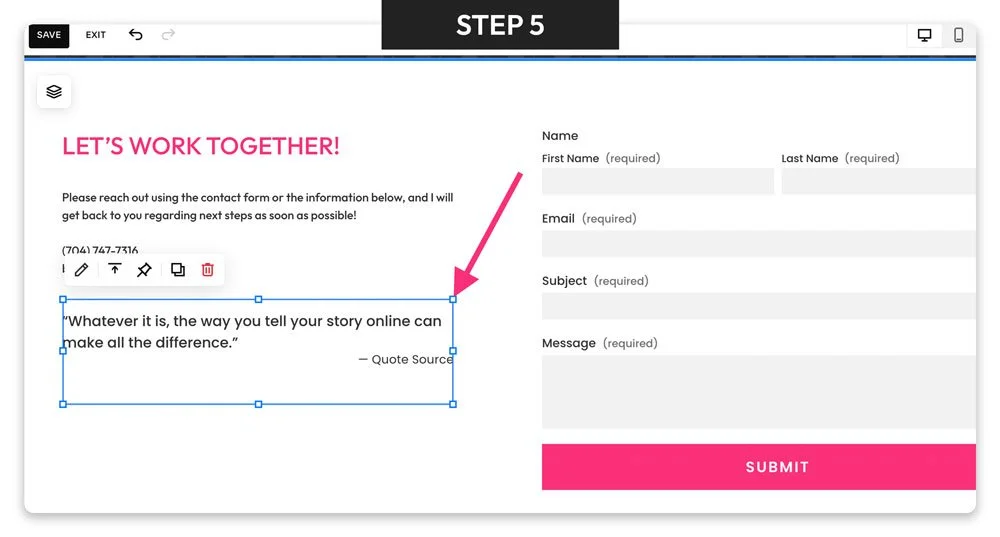Click the Subject input field
Image resolution: width=1000 pixels, height=537 pixels.
(758, 306)
